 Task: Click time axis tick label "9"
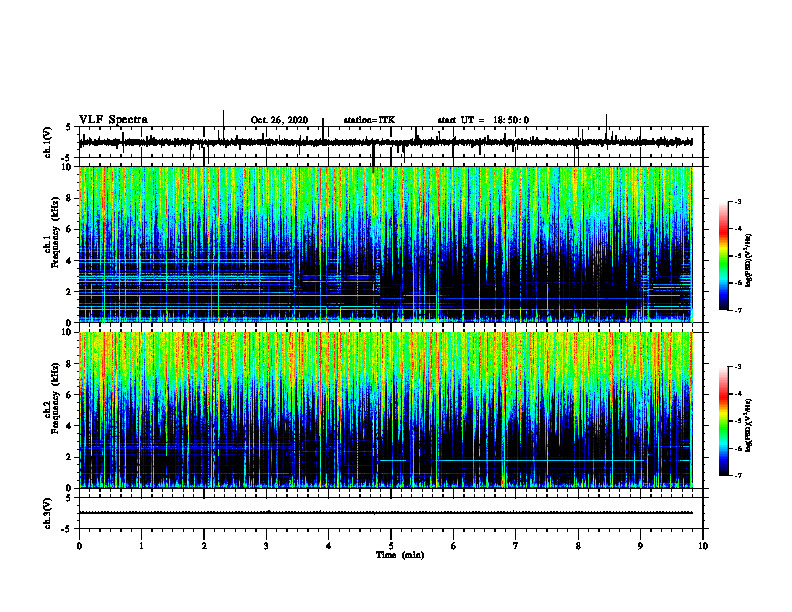640,546
